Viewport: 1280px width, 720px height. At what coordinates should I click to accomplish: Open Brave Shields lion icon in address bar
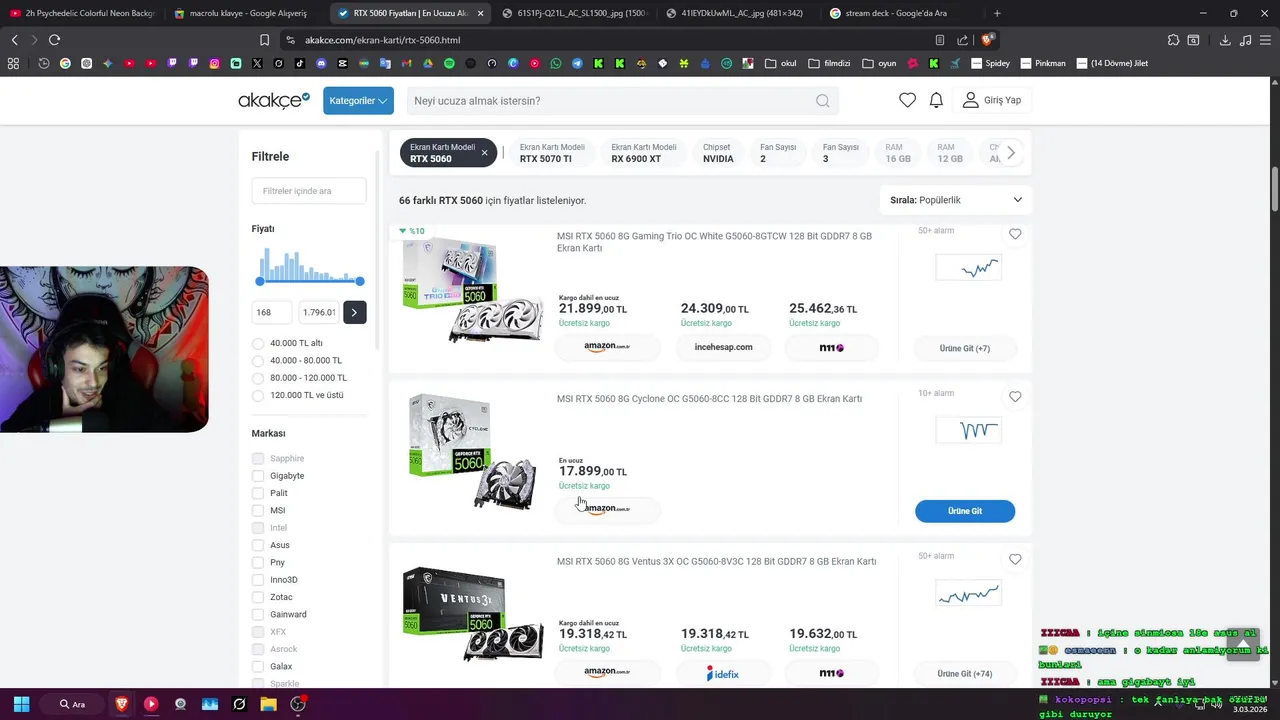point(987,40)
